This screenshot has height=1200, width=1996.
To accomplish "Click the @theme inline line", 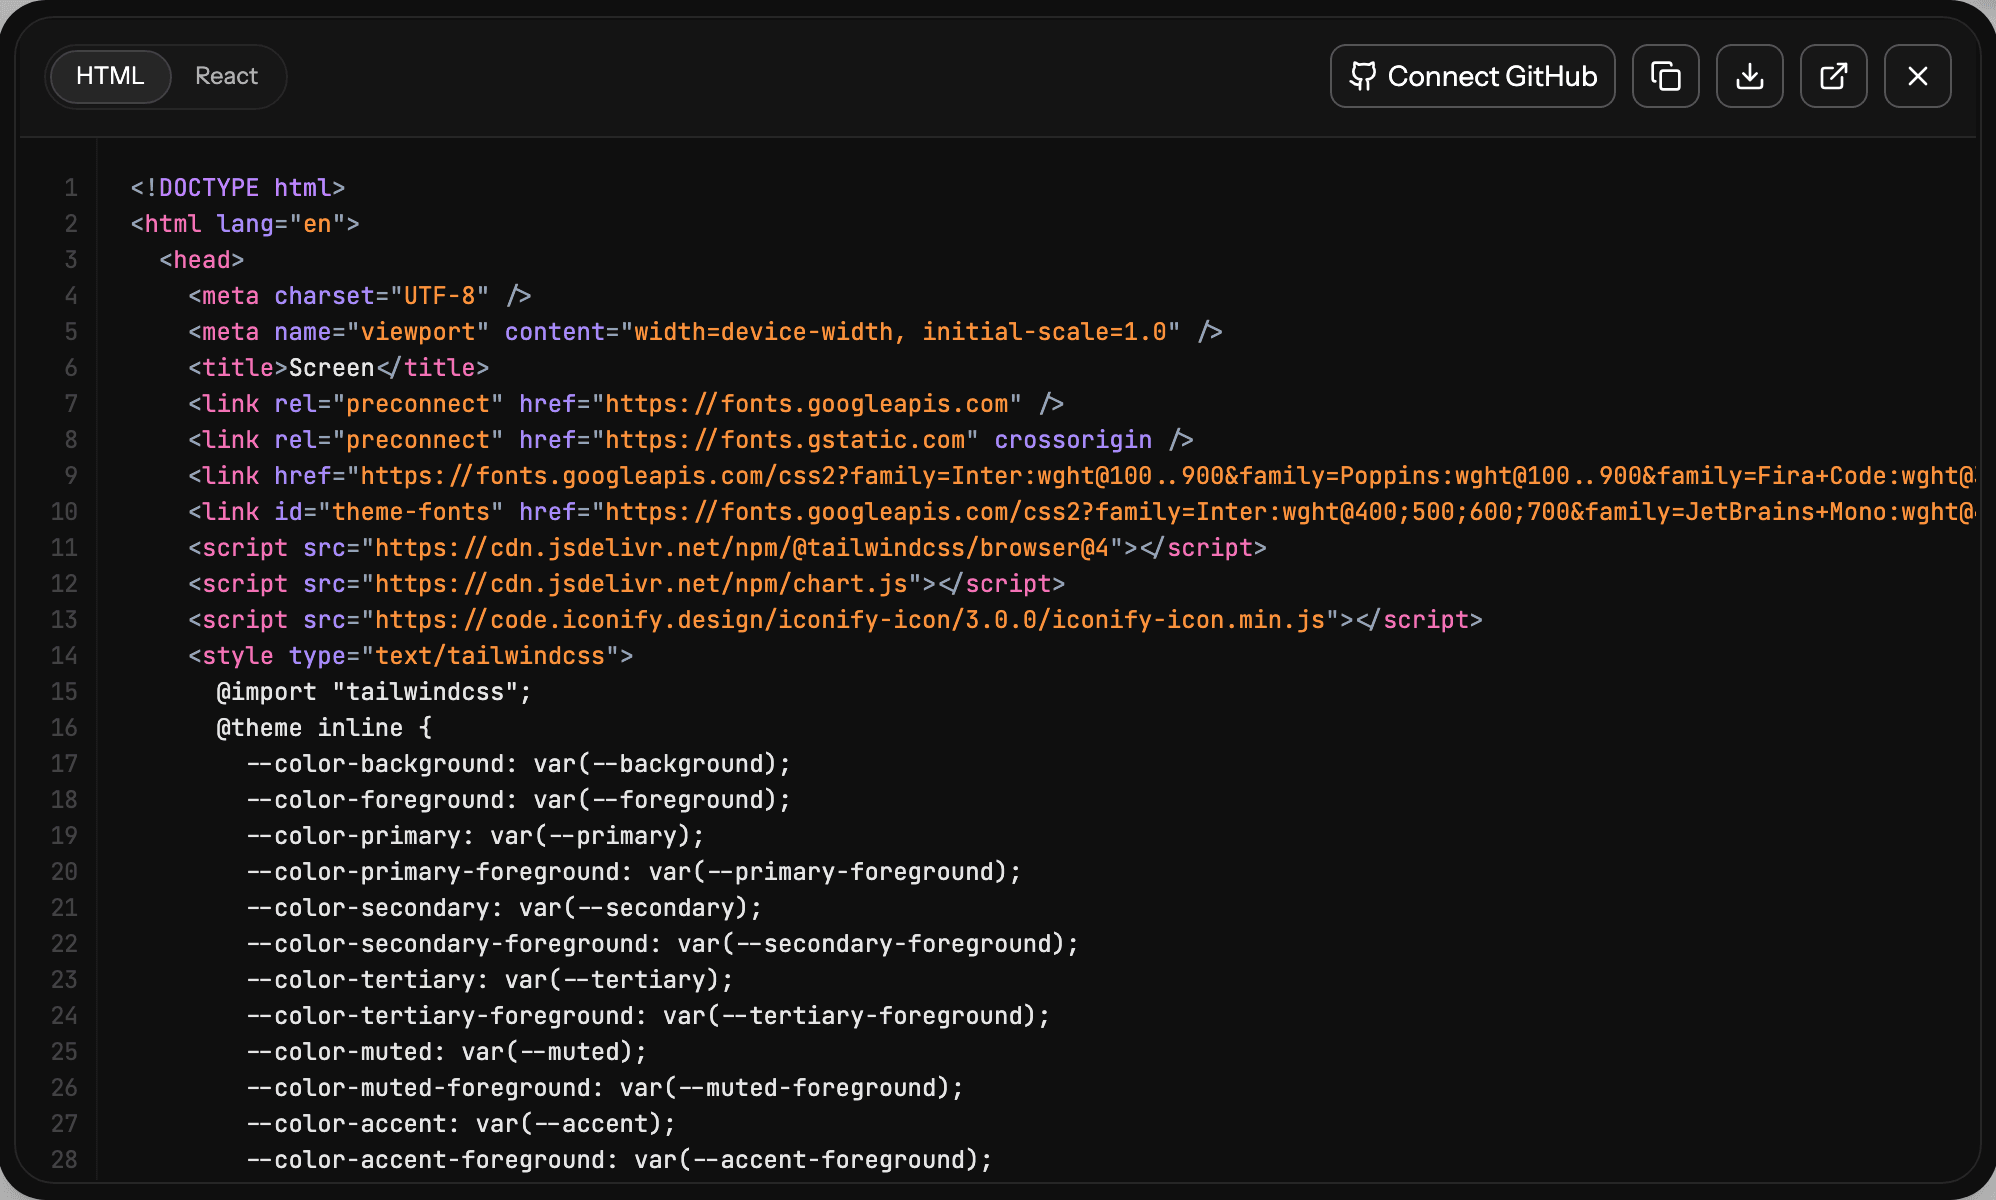I will click(x=325, y=728).
